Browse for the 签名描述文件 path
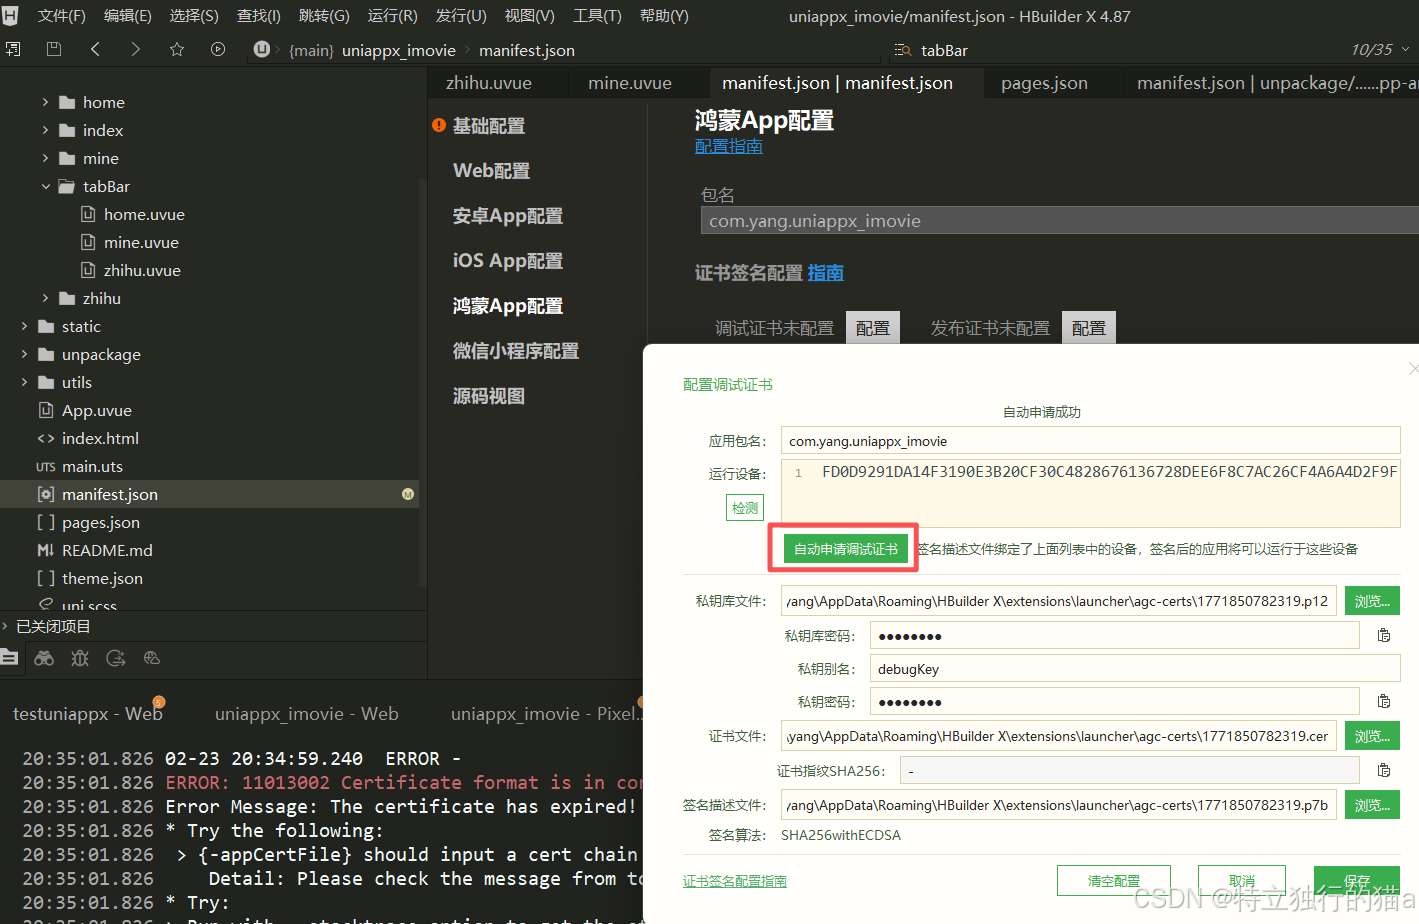The height and width of the screenshot is (924, 1419). 1372,805
